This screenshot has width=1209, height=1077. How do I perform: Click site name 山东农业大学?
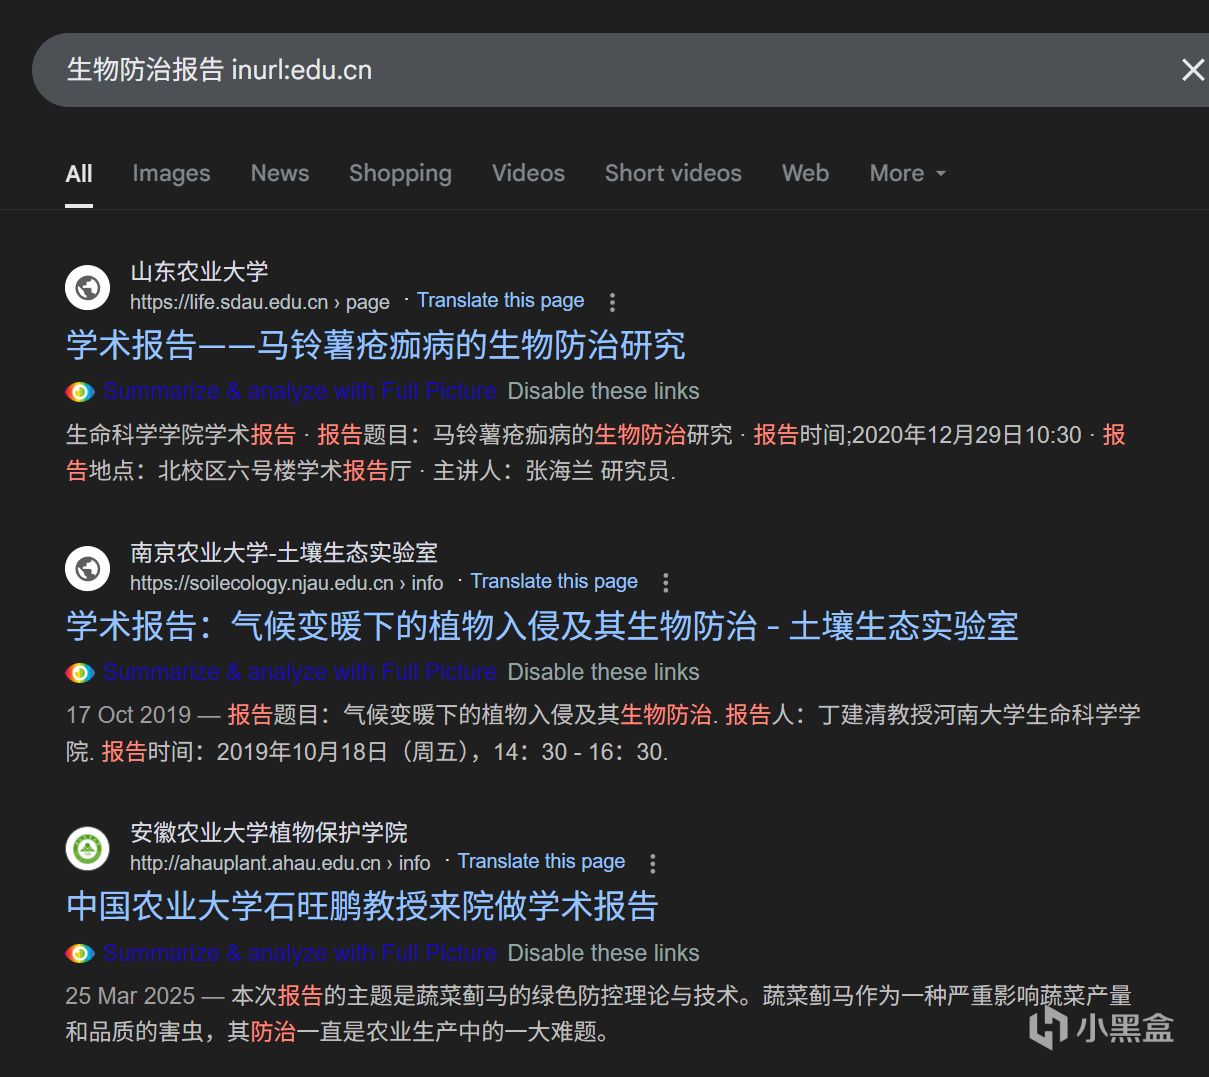[x=199, y=271]
